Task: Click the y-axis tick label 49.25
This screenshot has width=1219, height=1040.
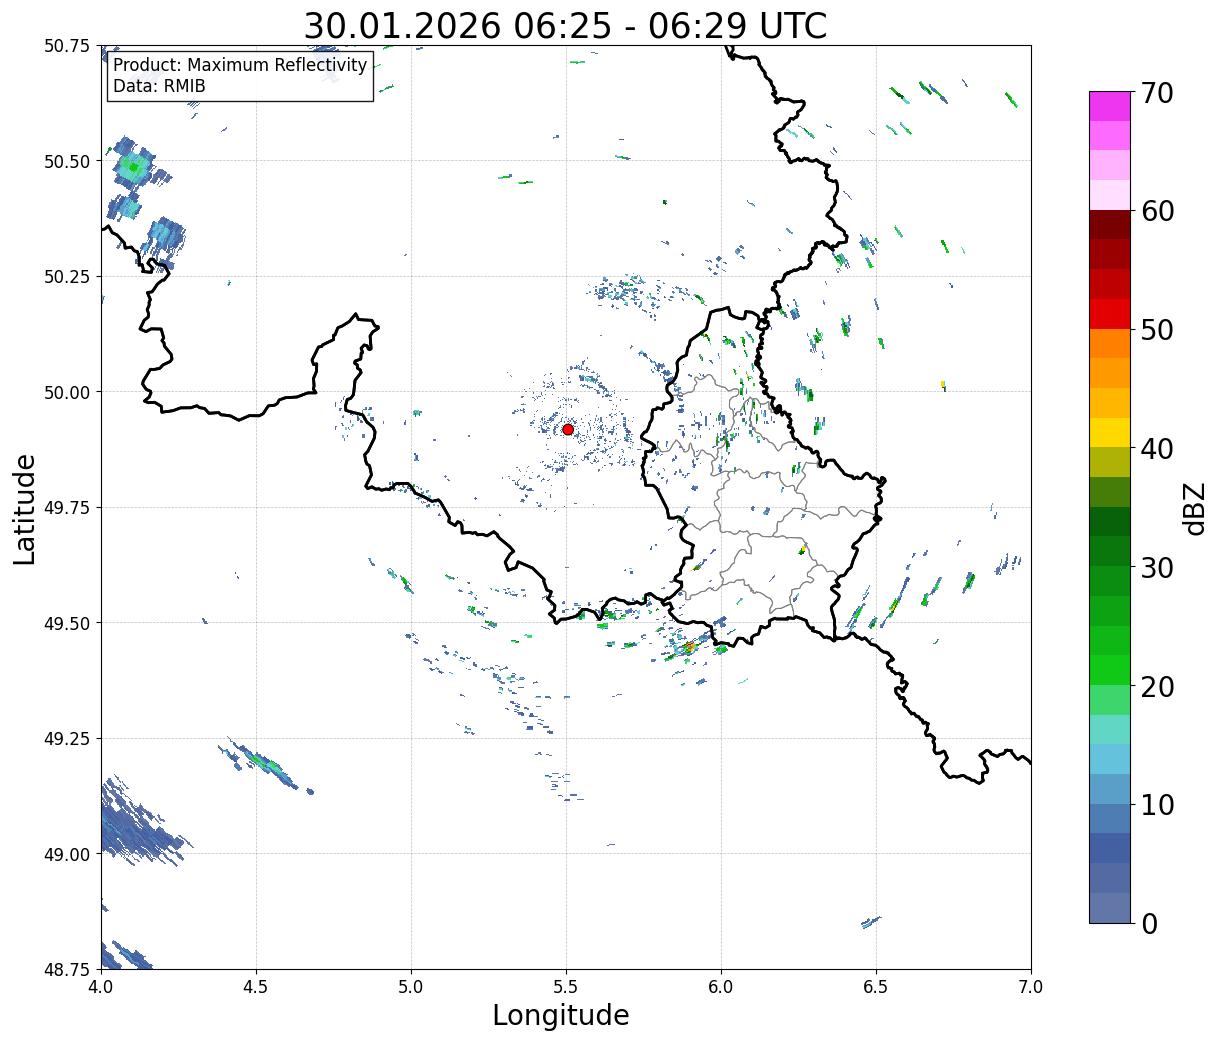Action: click(x=68, y=739)
